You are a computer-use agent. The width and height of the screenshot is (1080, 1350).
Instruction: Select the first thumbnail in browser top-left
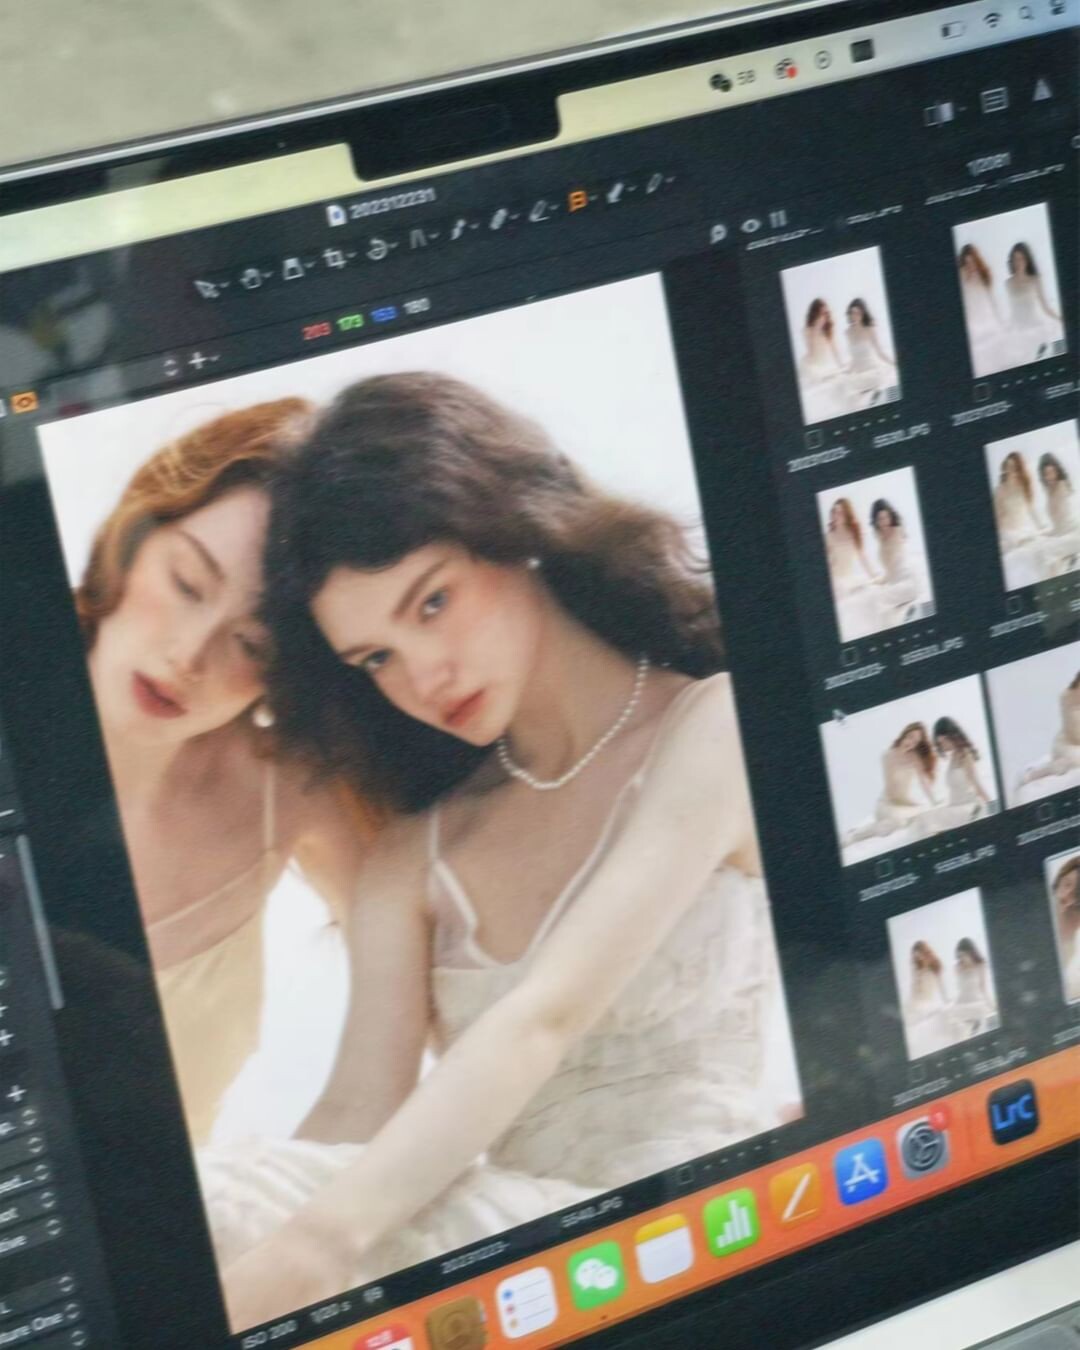click(839, 334)
